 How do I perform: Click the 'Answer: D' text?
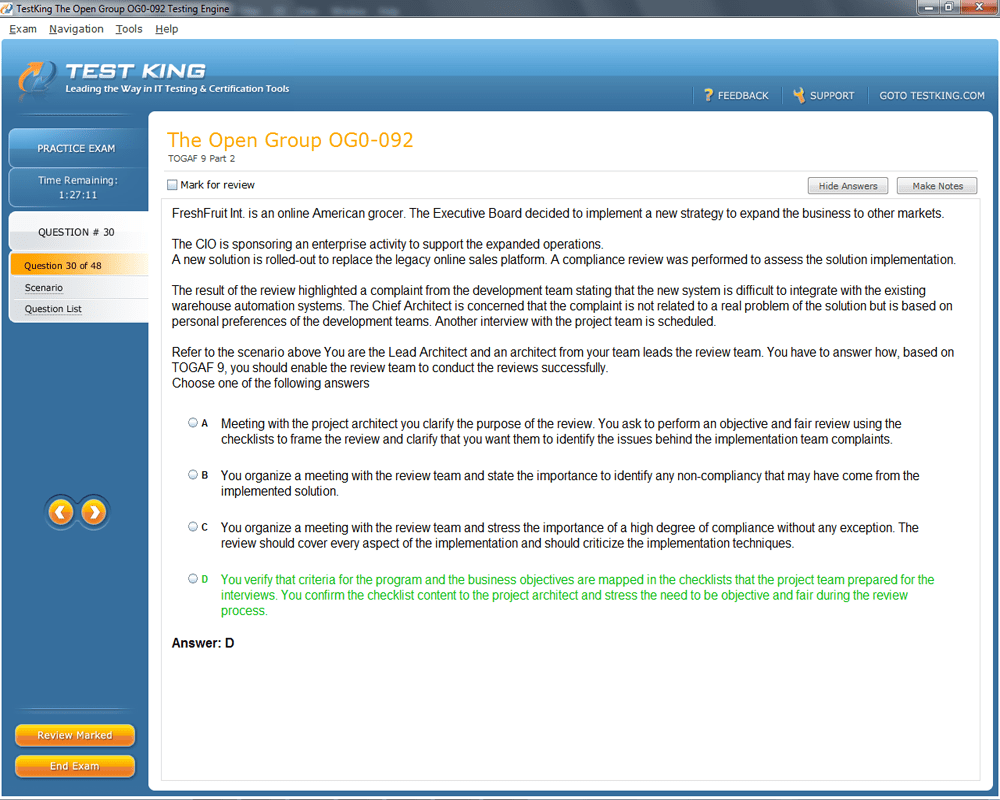point(203,643)
